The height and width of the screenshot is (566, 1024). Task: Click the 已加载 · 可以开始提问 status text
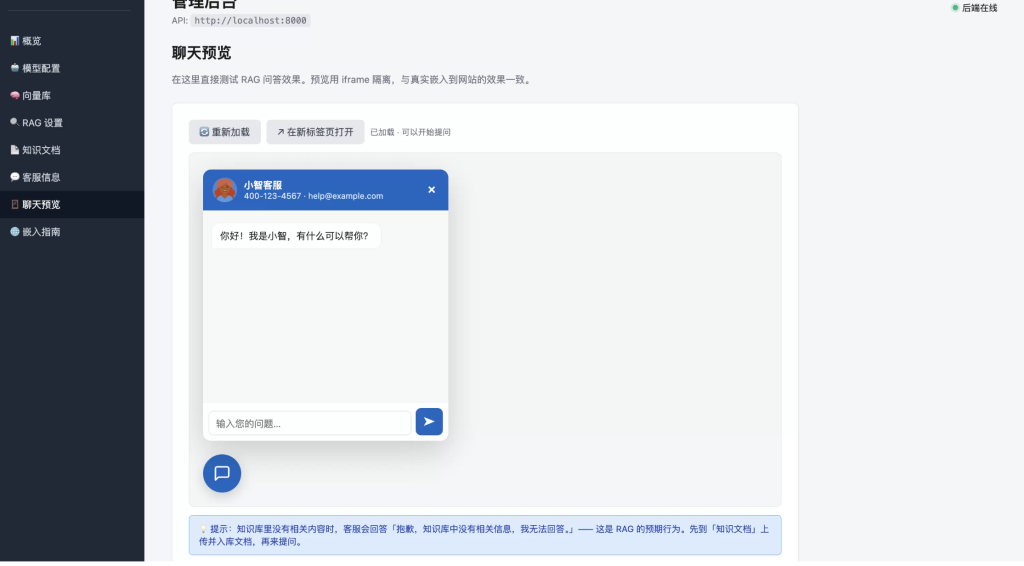410,132
